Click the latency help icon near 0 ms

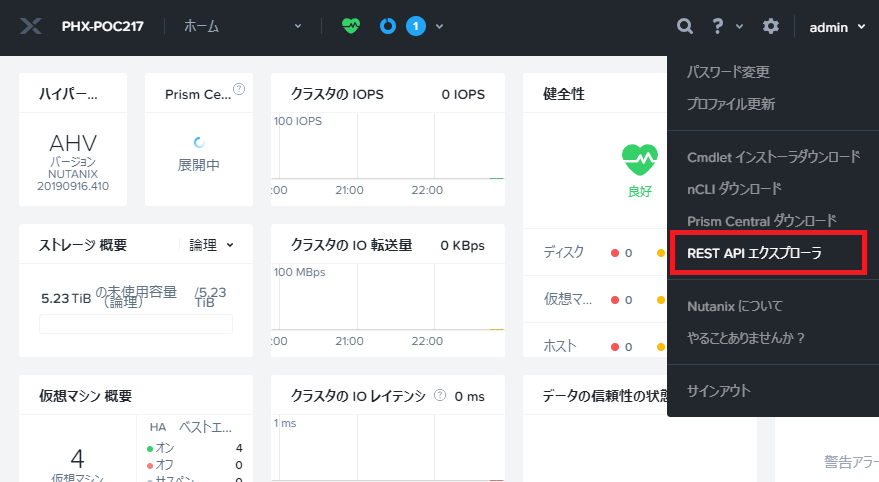(440, 395)
